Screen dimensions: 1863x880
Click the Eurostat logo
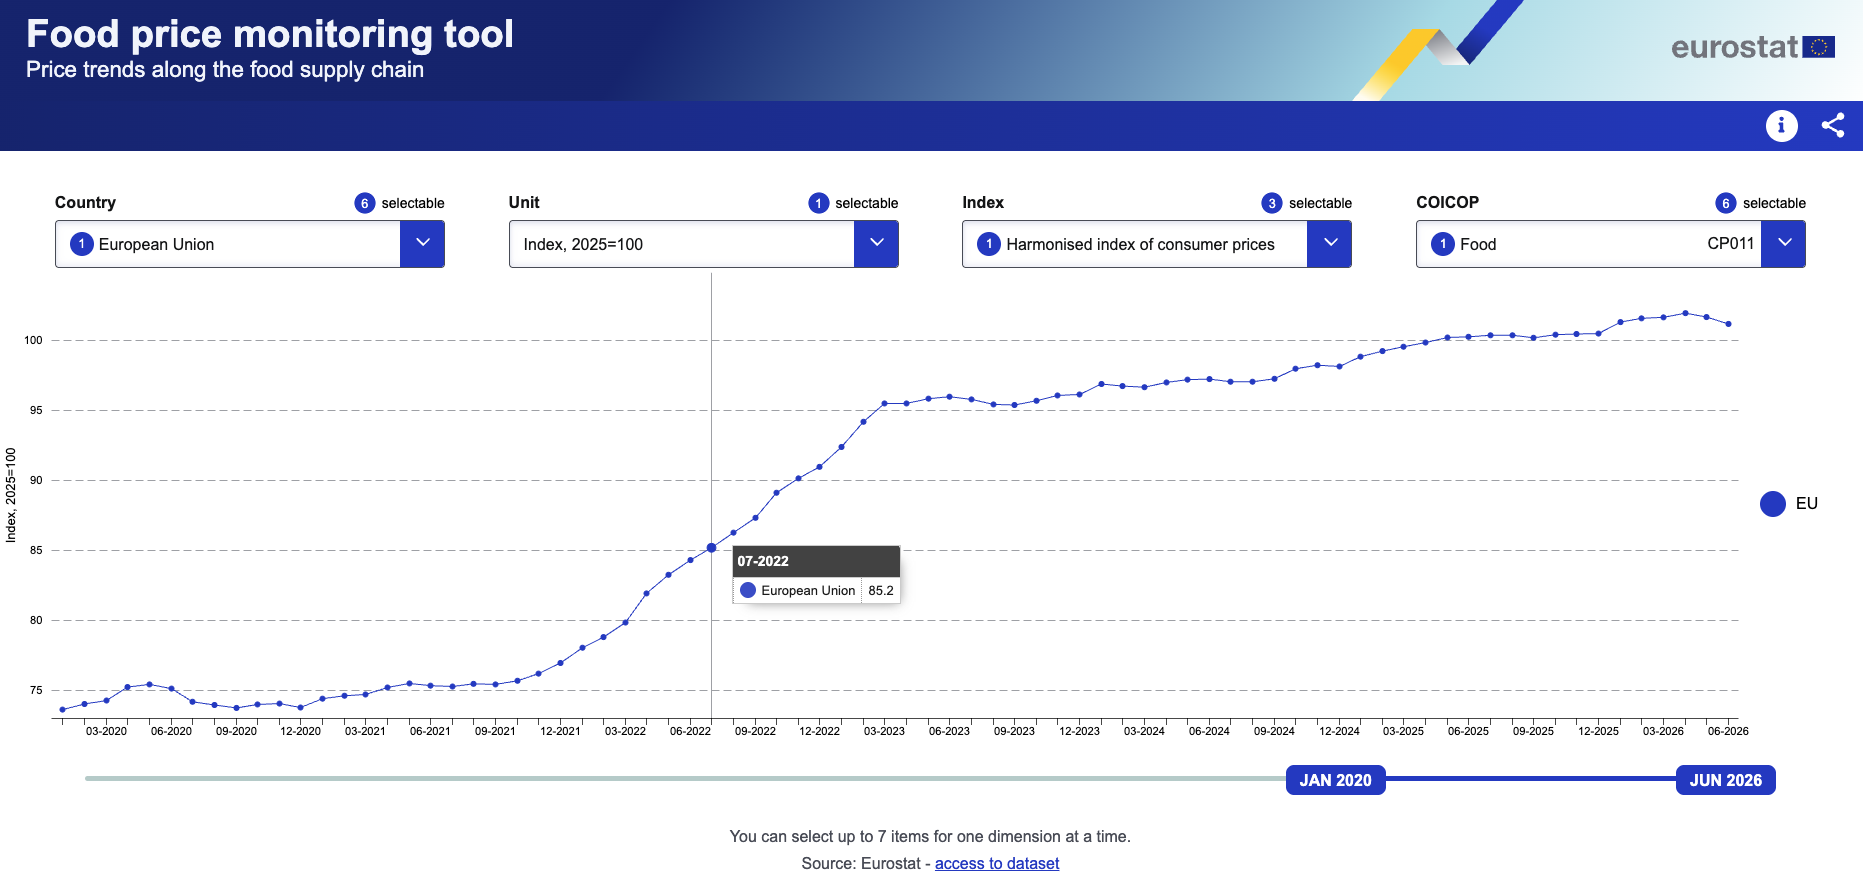click(1752, 47)
